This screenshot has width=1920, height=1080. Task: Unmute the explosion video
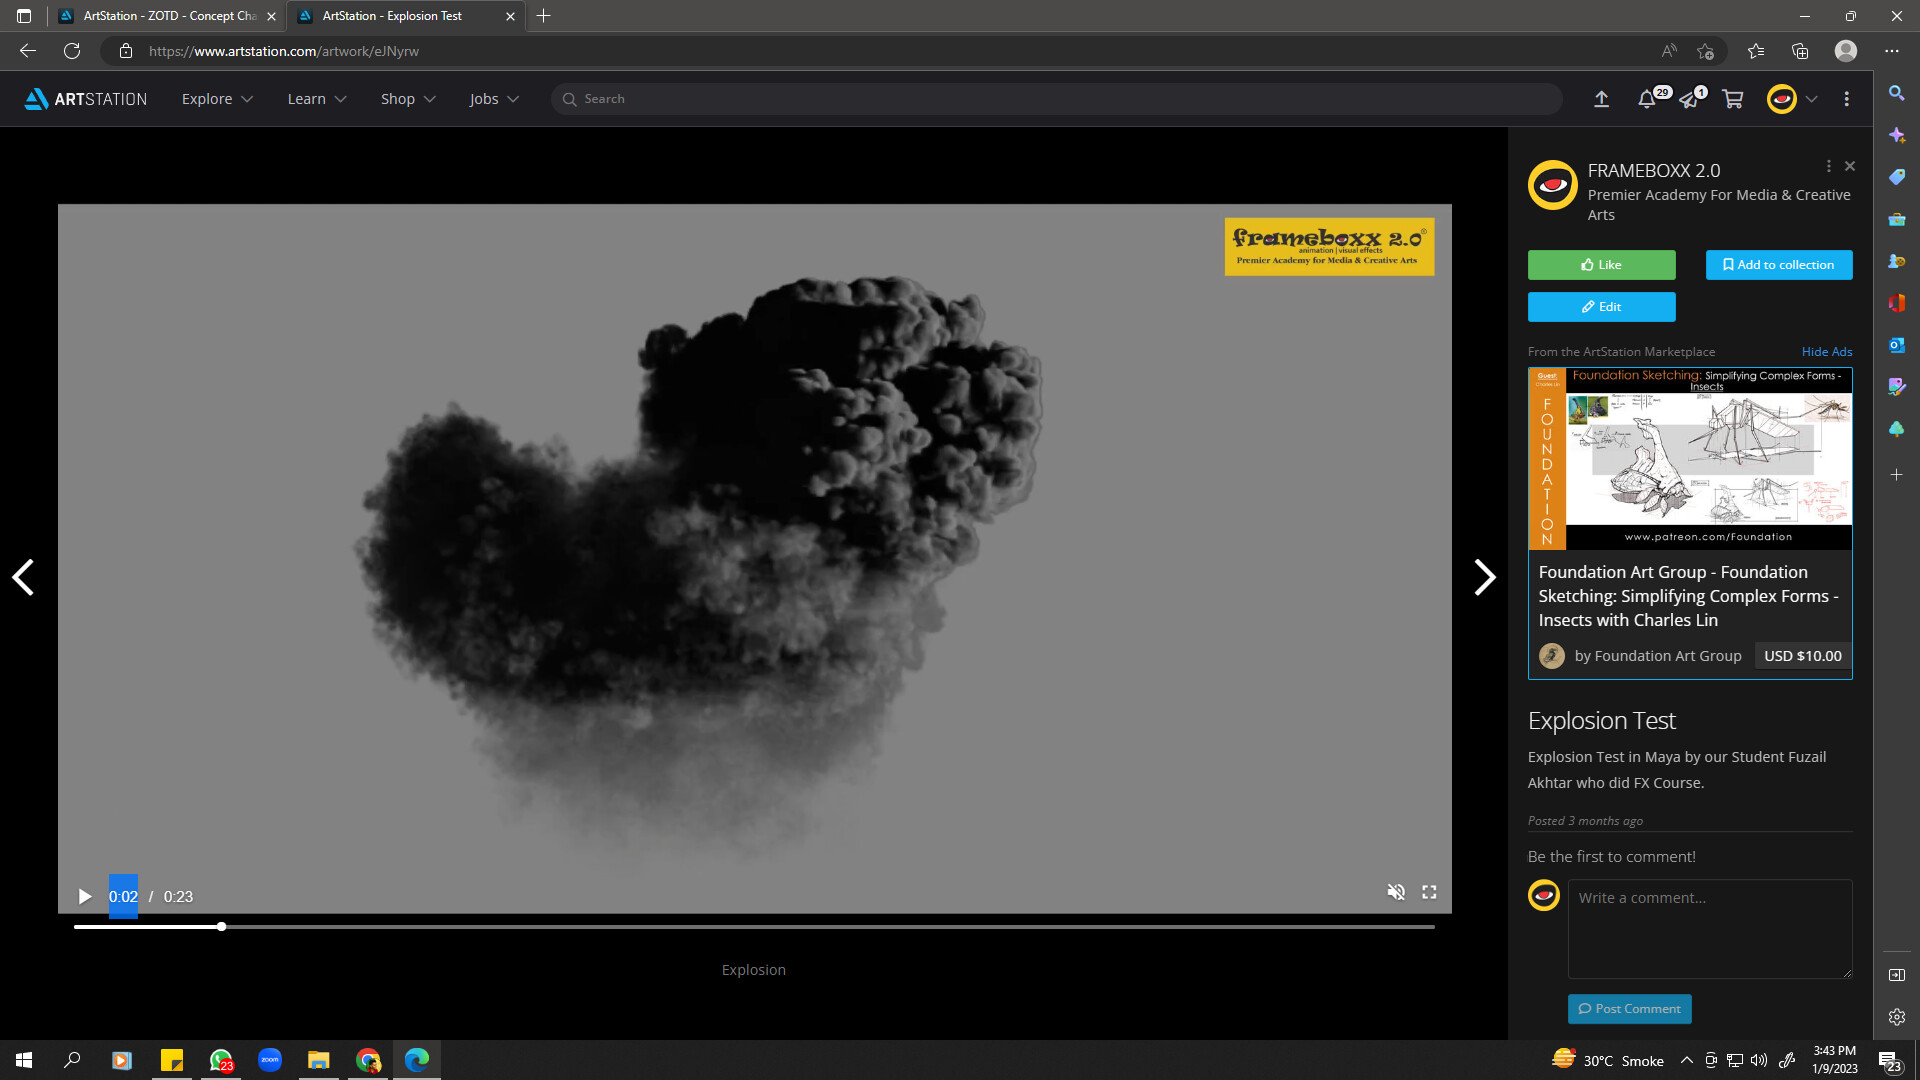(1396, 892)
